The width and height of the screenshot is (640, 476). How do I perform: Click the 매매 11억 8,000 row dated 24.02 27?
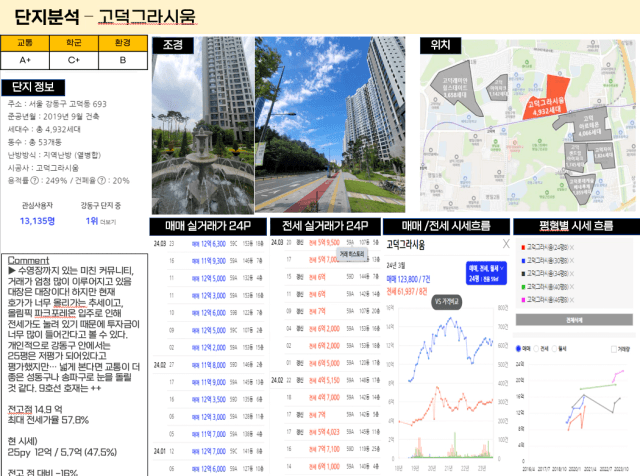[209, 365]
